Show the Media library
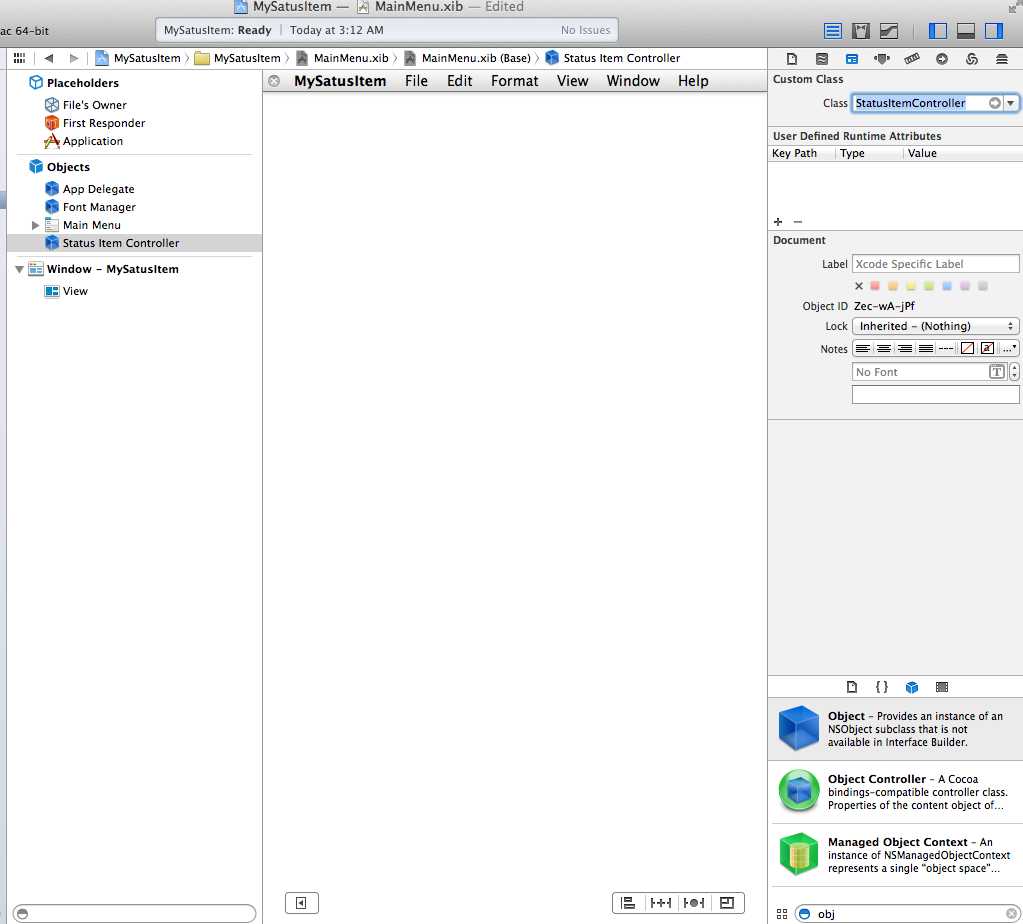The image size is (1023, 924). tap(941, 686)
